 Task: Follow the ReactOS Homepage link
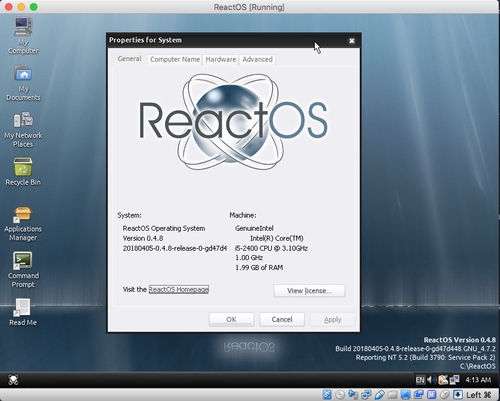tap(179, 289)
